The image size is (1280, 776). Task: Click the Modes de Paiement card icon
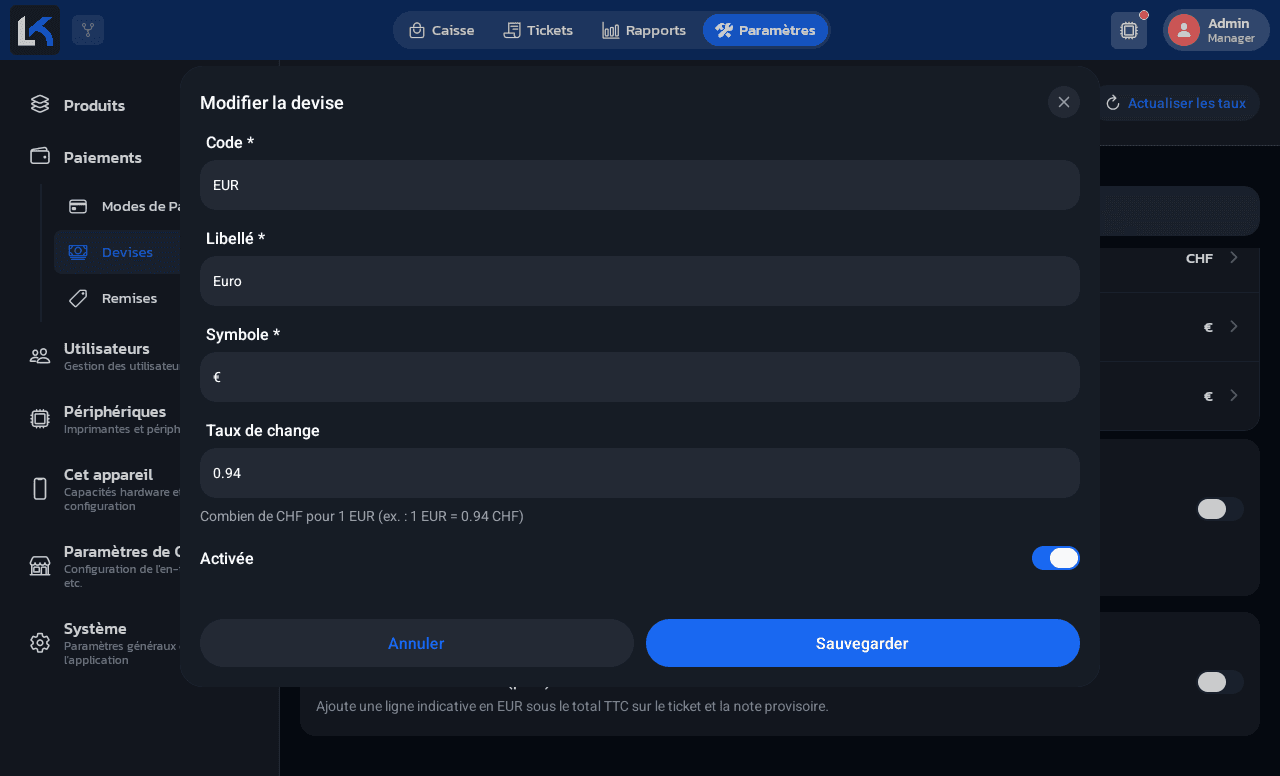click(x=78, y=206)
